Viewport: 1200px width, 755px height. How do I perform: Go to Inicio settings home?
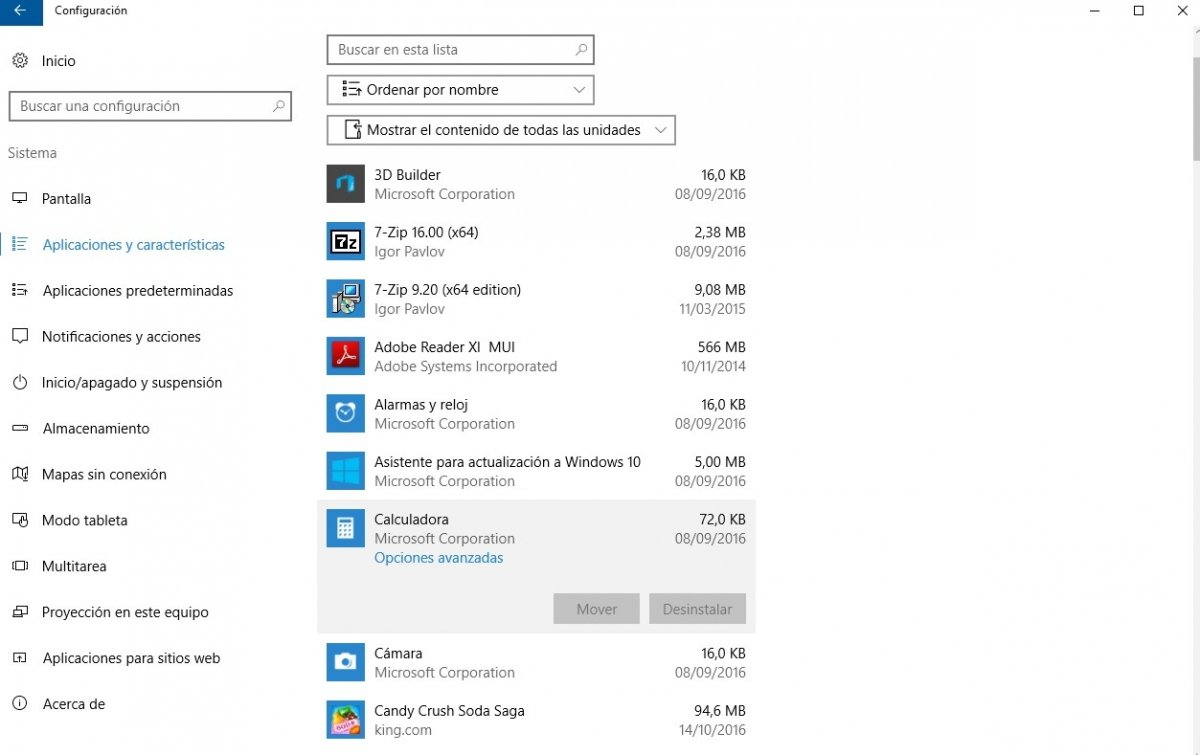coord(58,61)
